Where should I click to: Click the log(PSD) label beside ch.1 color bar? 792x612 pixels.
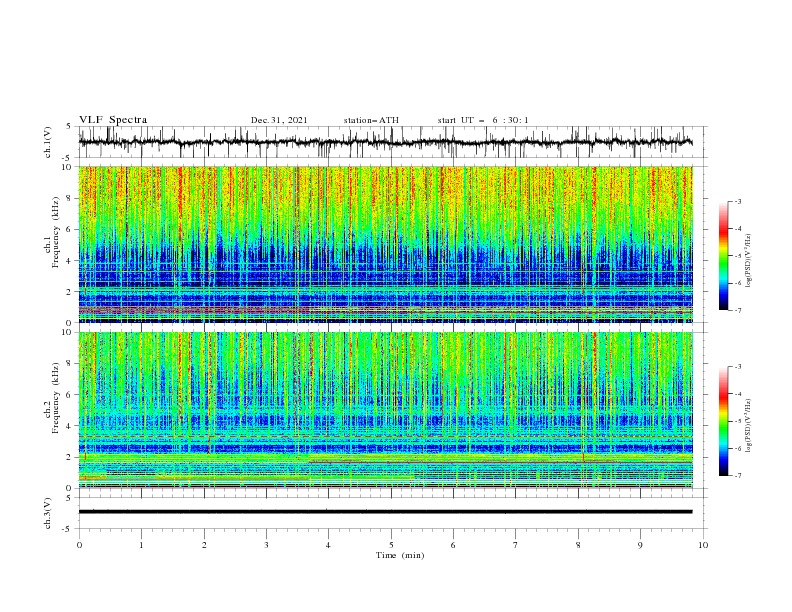pos(748,261)
